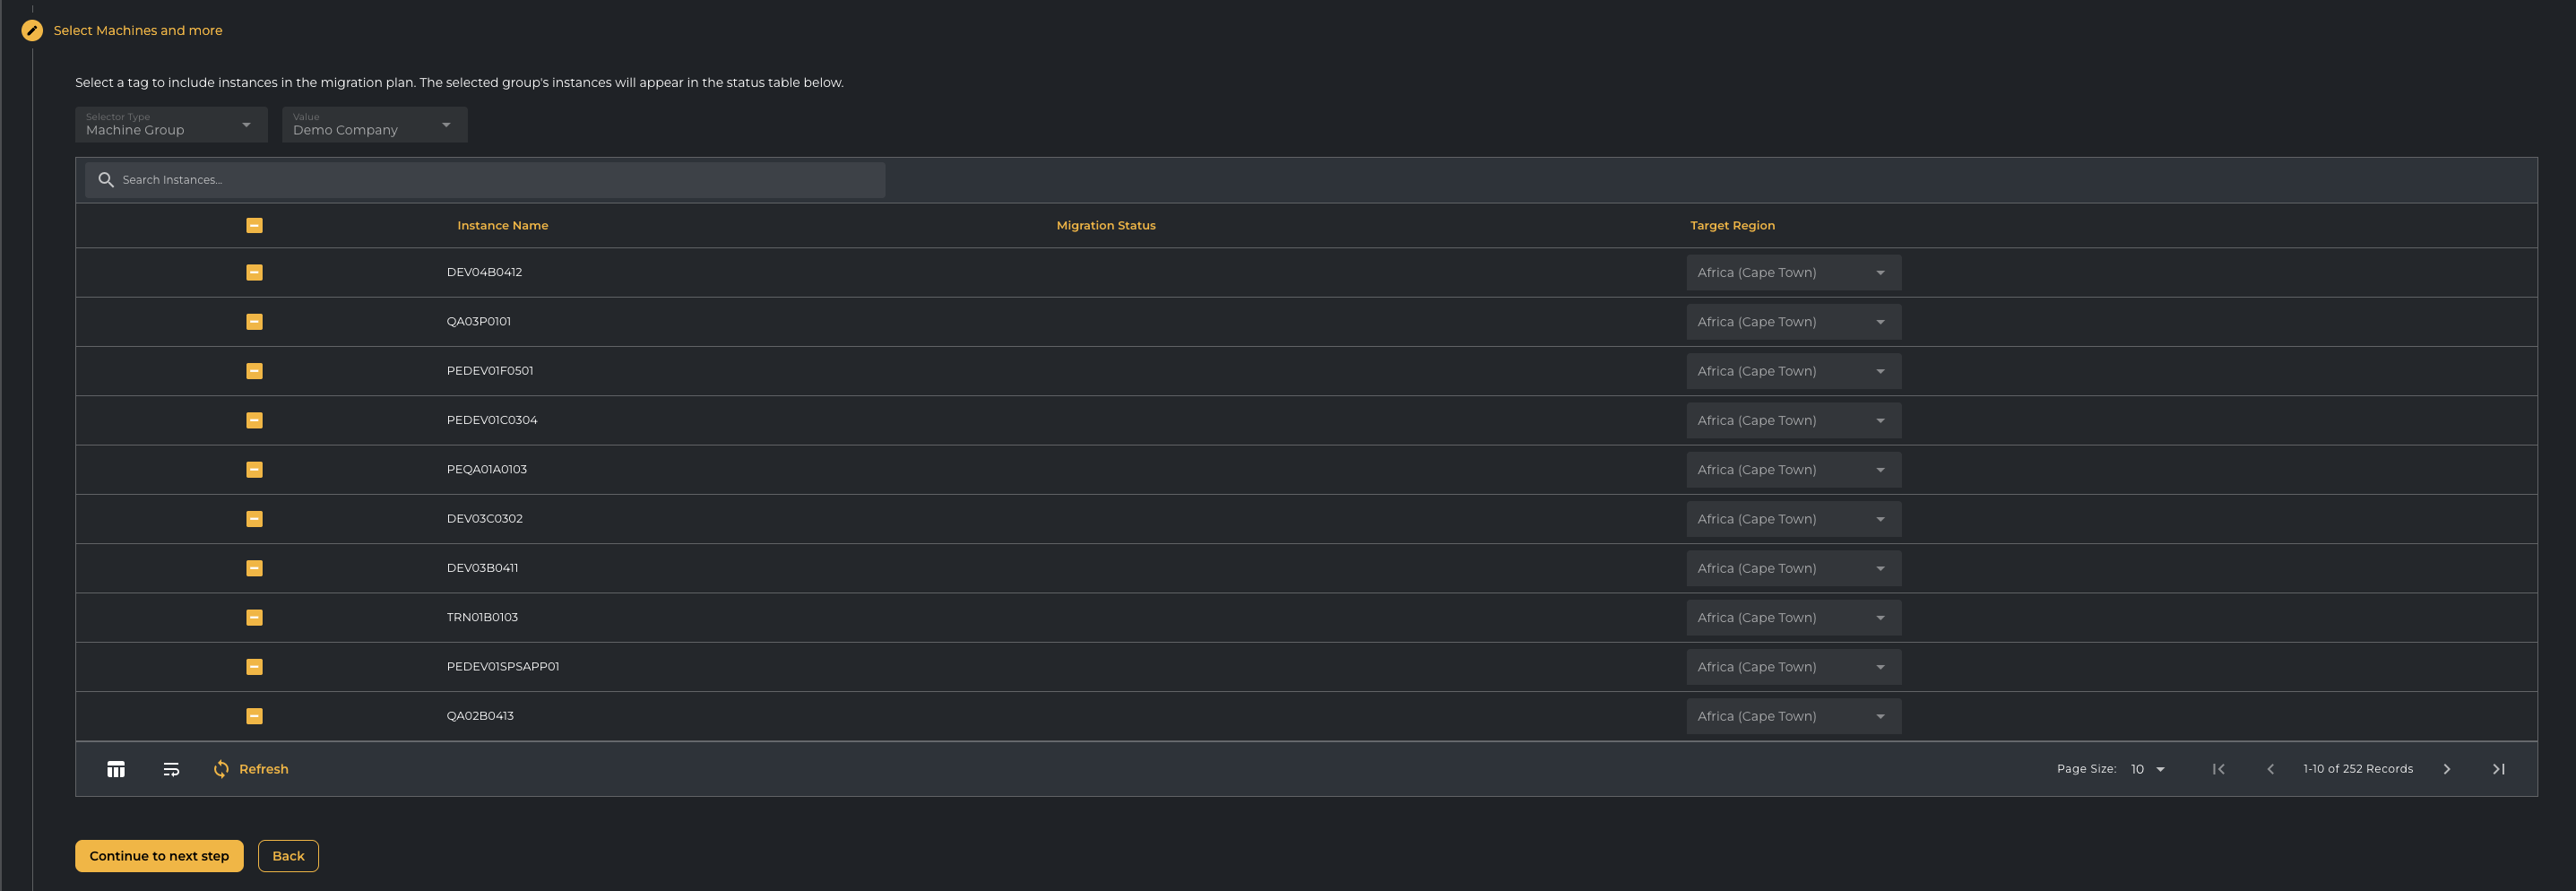Viewport: 2576px width, 891px height.
Task: Open the column chooser icon
Action: [116, 769]
